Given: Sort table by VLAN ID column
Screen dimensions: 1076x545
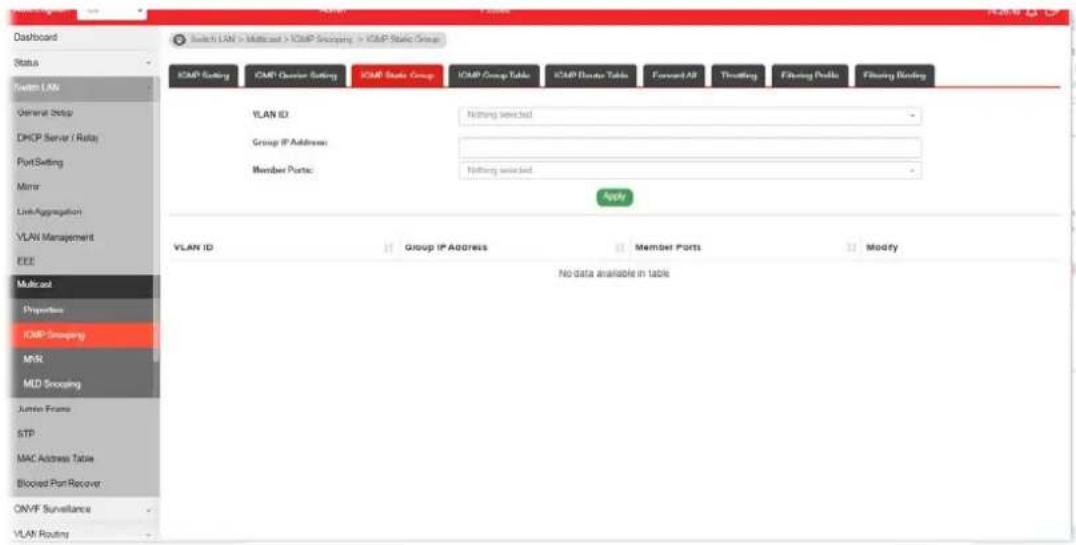Looking at the screenshot, I should pyautogui.click(x=281, y=247).
